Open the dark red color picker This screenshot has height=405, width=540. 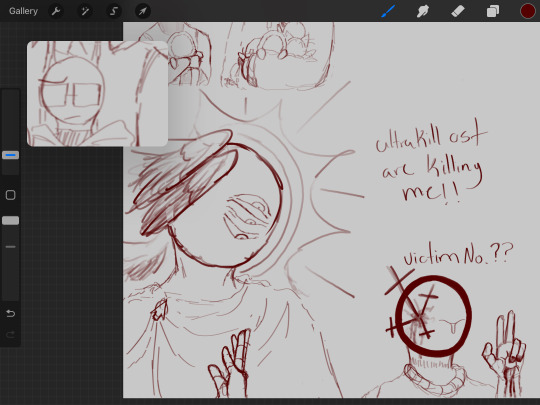[x=527, y=11]
